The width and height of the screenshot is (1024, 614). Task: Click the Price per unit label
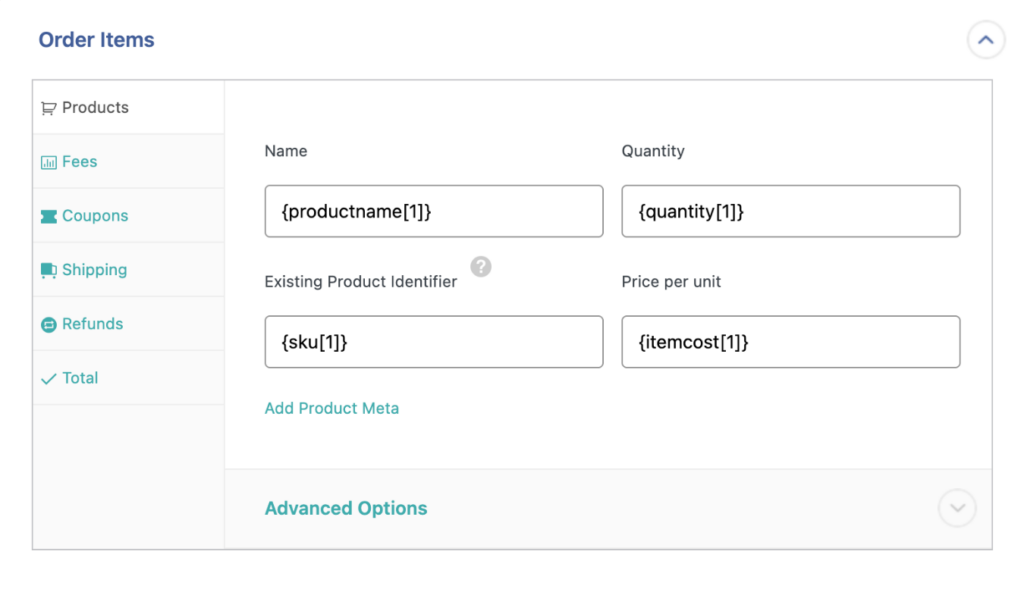point(671,282)
